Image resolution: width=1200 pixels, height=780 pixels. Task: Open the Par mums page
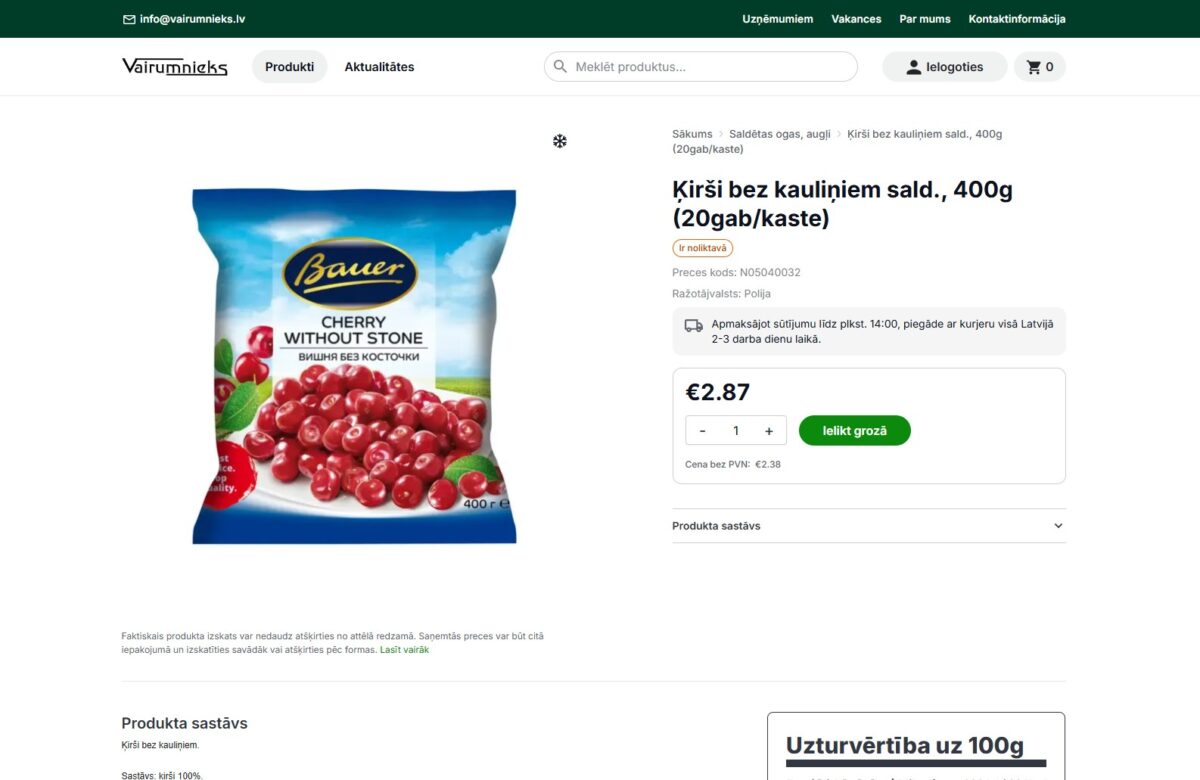coord(924,18)
